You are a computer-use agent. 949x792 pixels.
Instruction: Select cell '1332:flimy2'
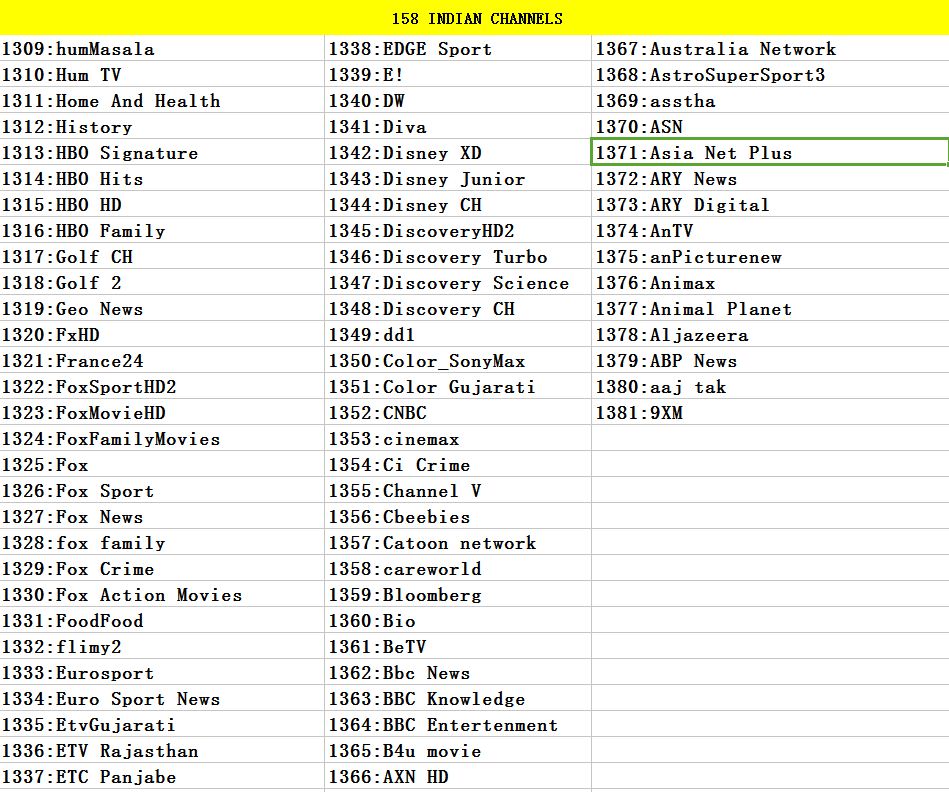point(162,647)
